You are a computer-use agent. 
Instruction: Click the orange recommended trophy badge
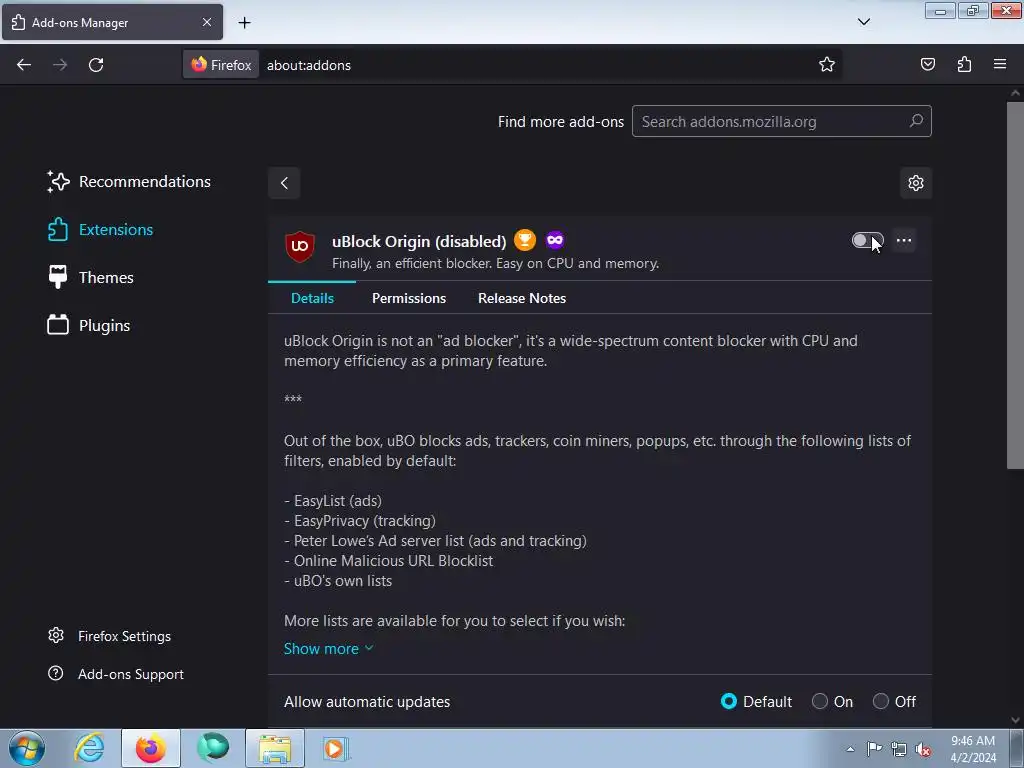pyautogui.click(x=524, y=240)
